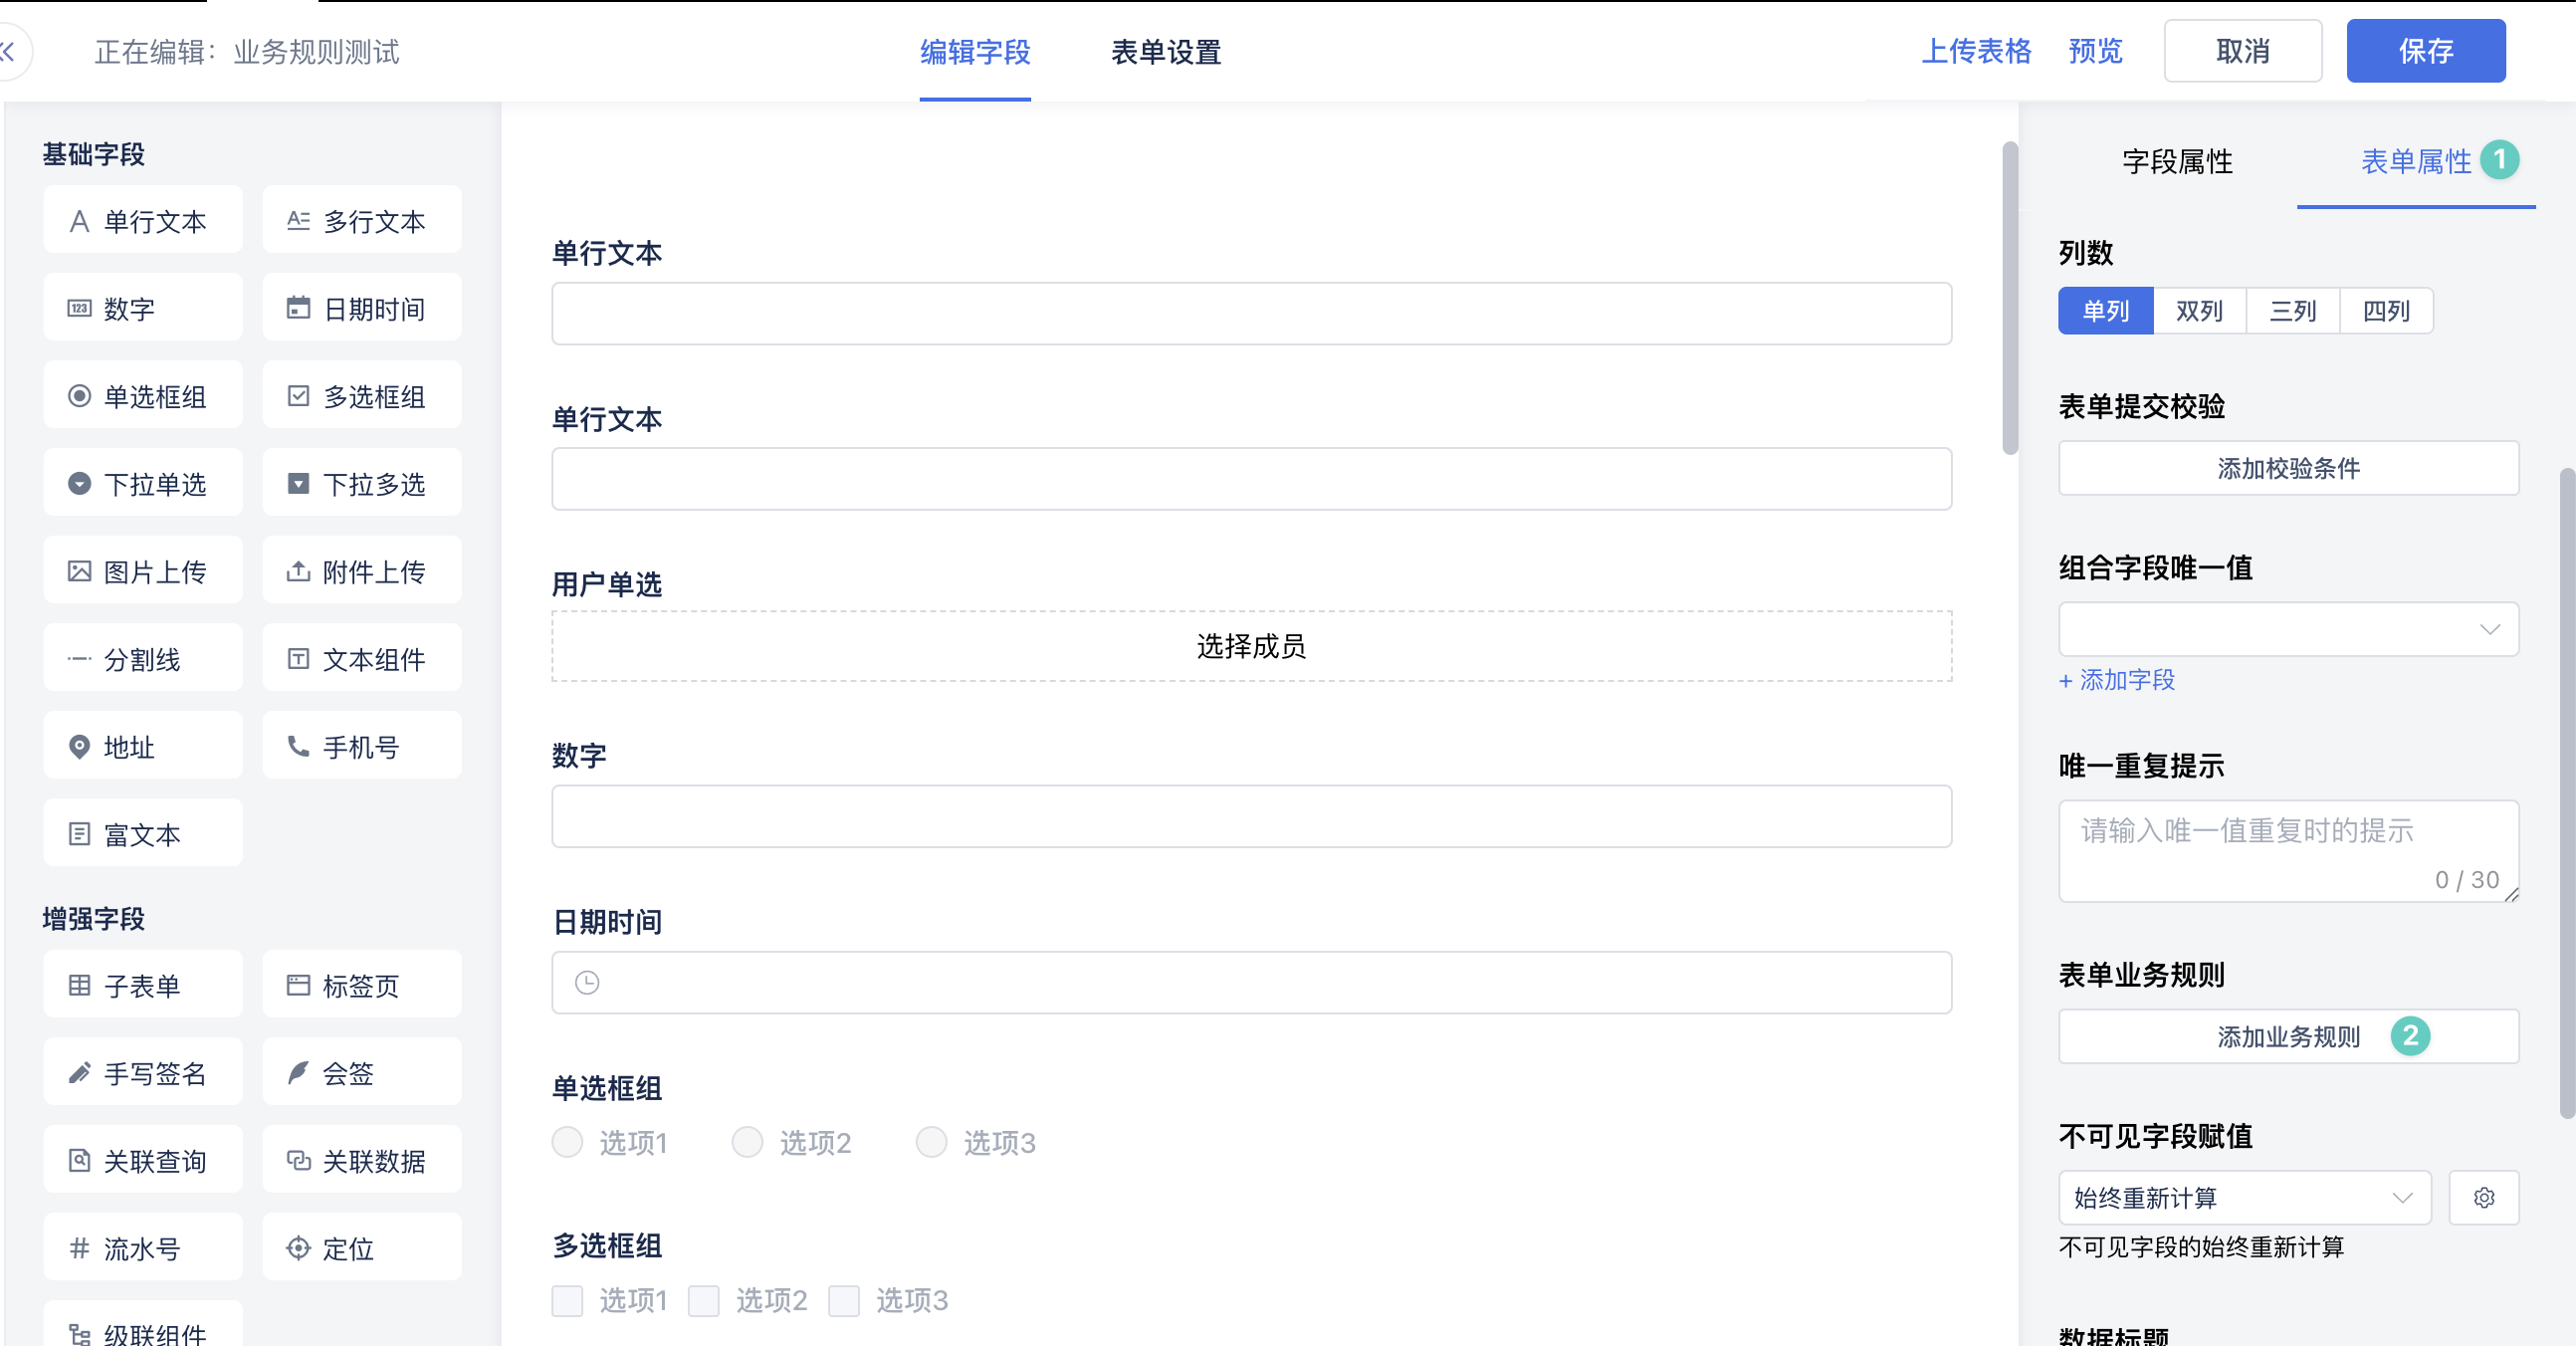
Task: Click the 图片上传 image icon
Action: [x=79, y=571]
